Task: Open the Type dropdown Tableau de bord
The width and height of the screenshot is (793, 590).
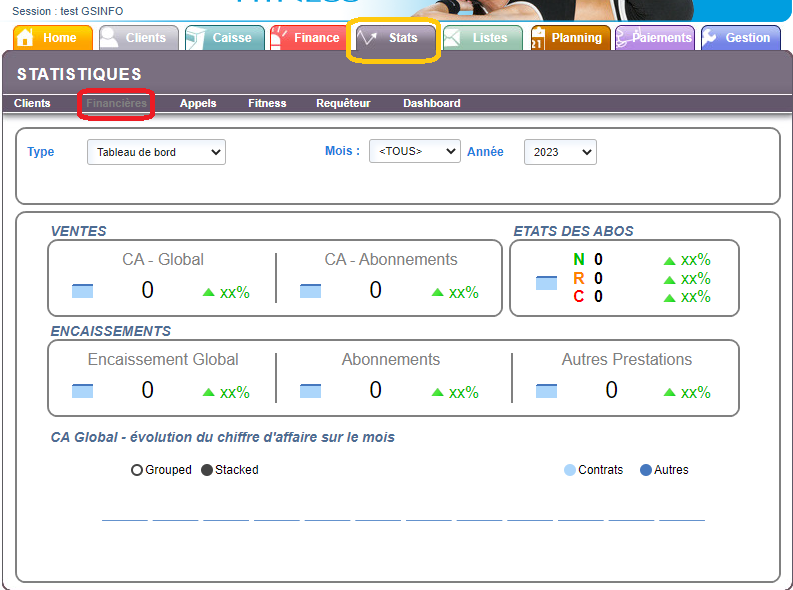Action: pos(156,152)
